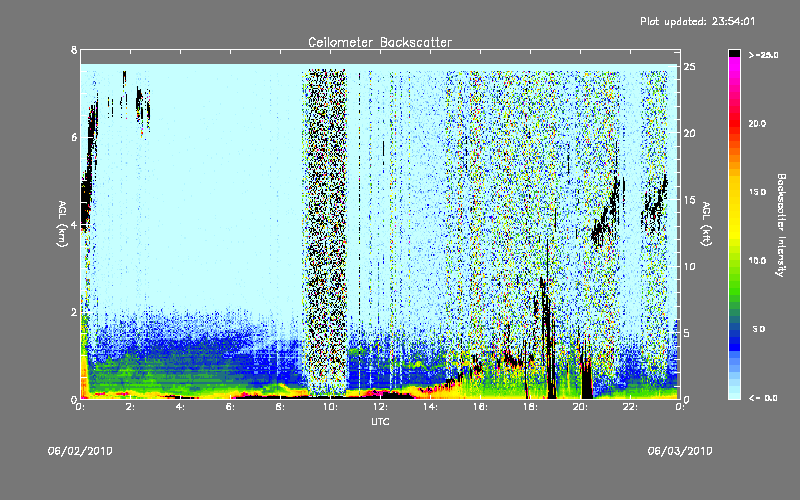Click the '10' kft tick on the right axis

coord(690,266)
